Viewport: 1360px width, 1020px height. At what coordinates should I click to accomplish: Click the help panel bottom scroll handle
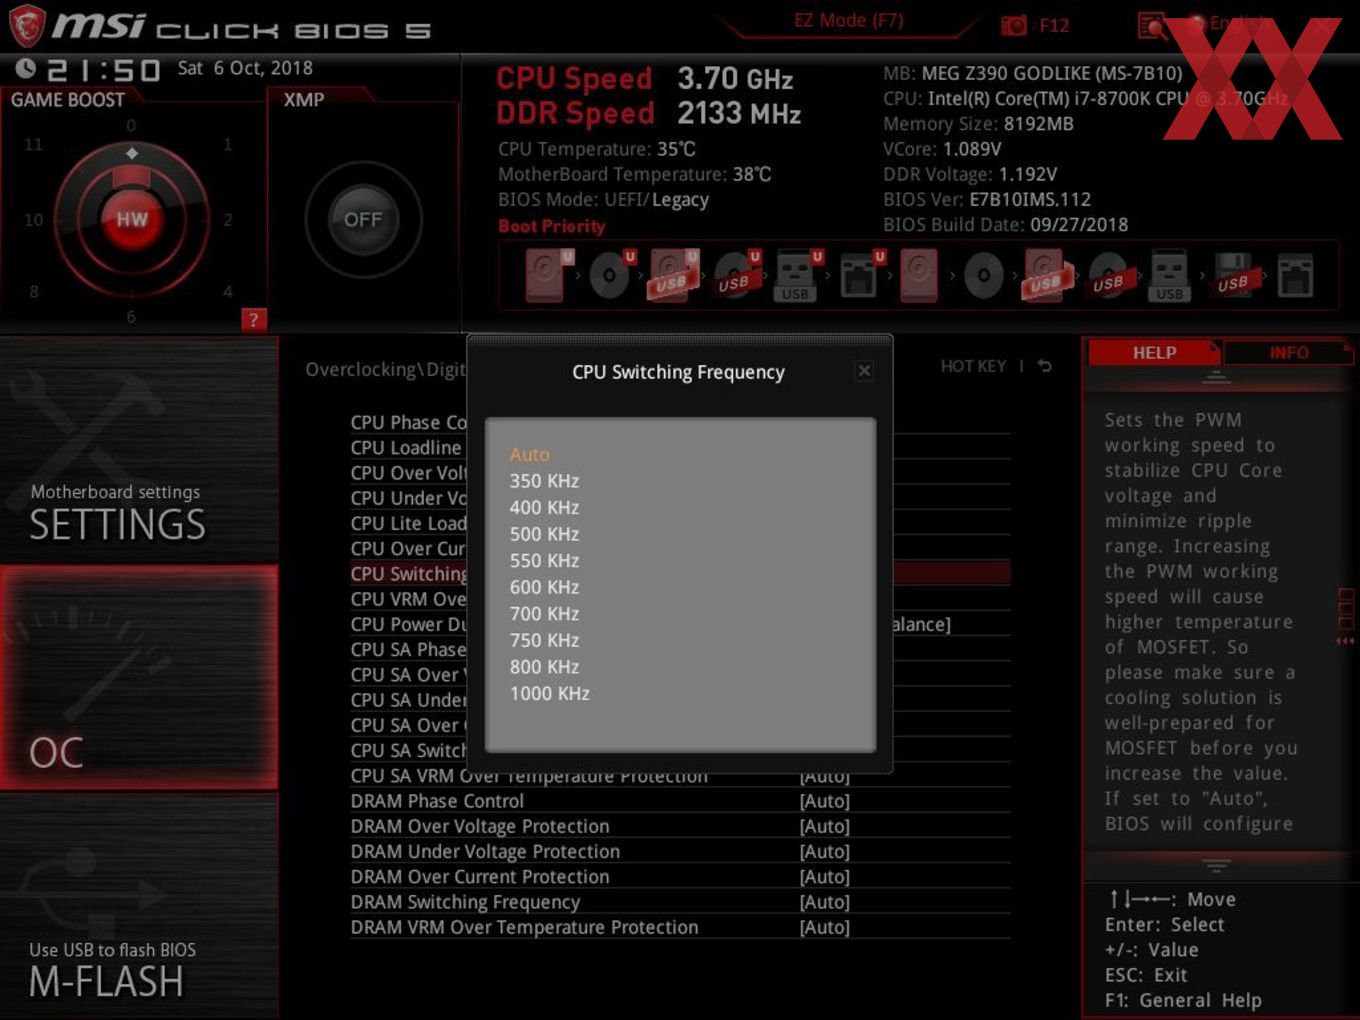tap(1216, 864)
